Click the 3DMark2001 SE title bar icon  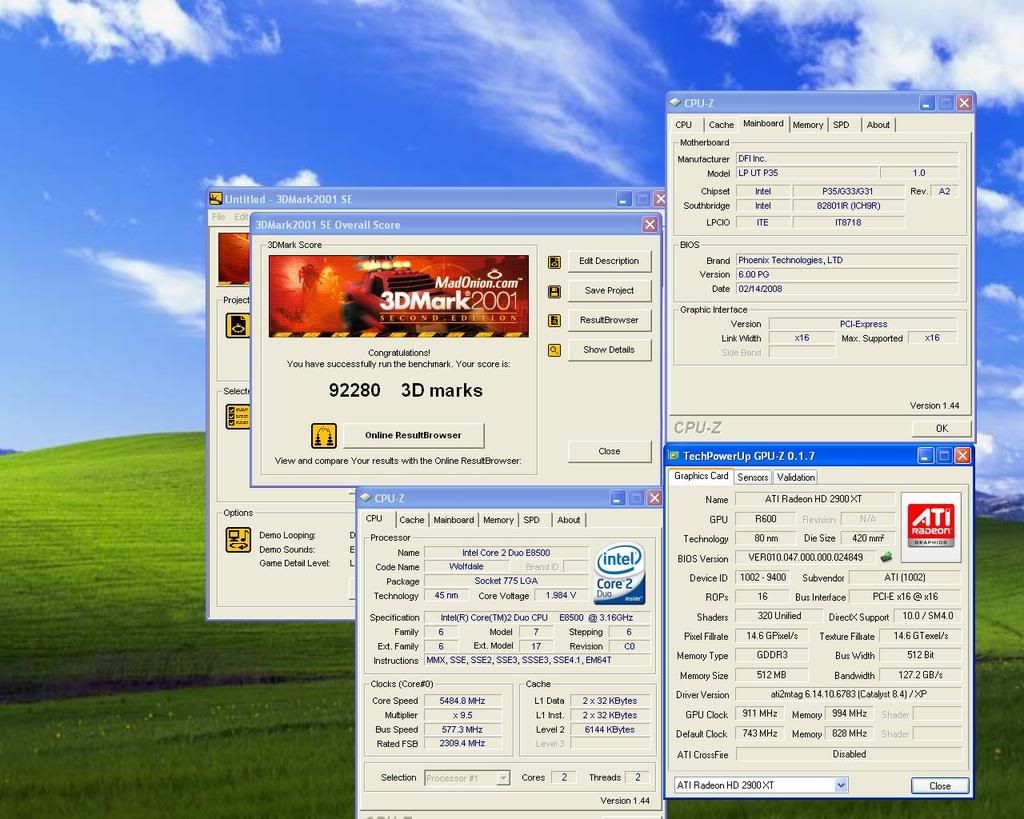point(216,199)
